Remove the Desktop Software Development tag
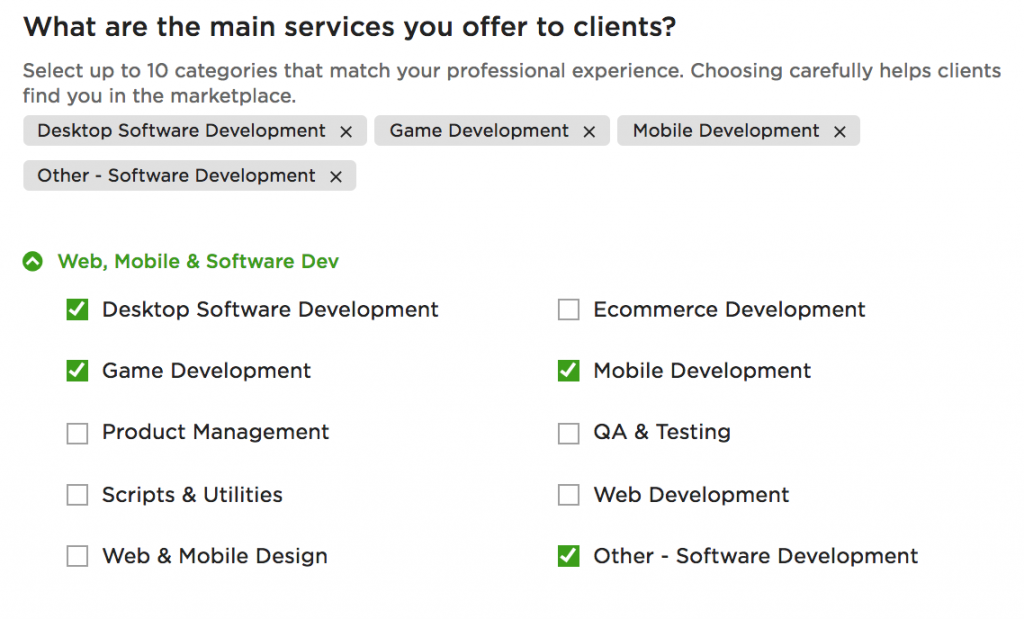Viewport: 1024px width, 619px height. 346,132
